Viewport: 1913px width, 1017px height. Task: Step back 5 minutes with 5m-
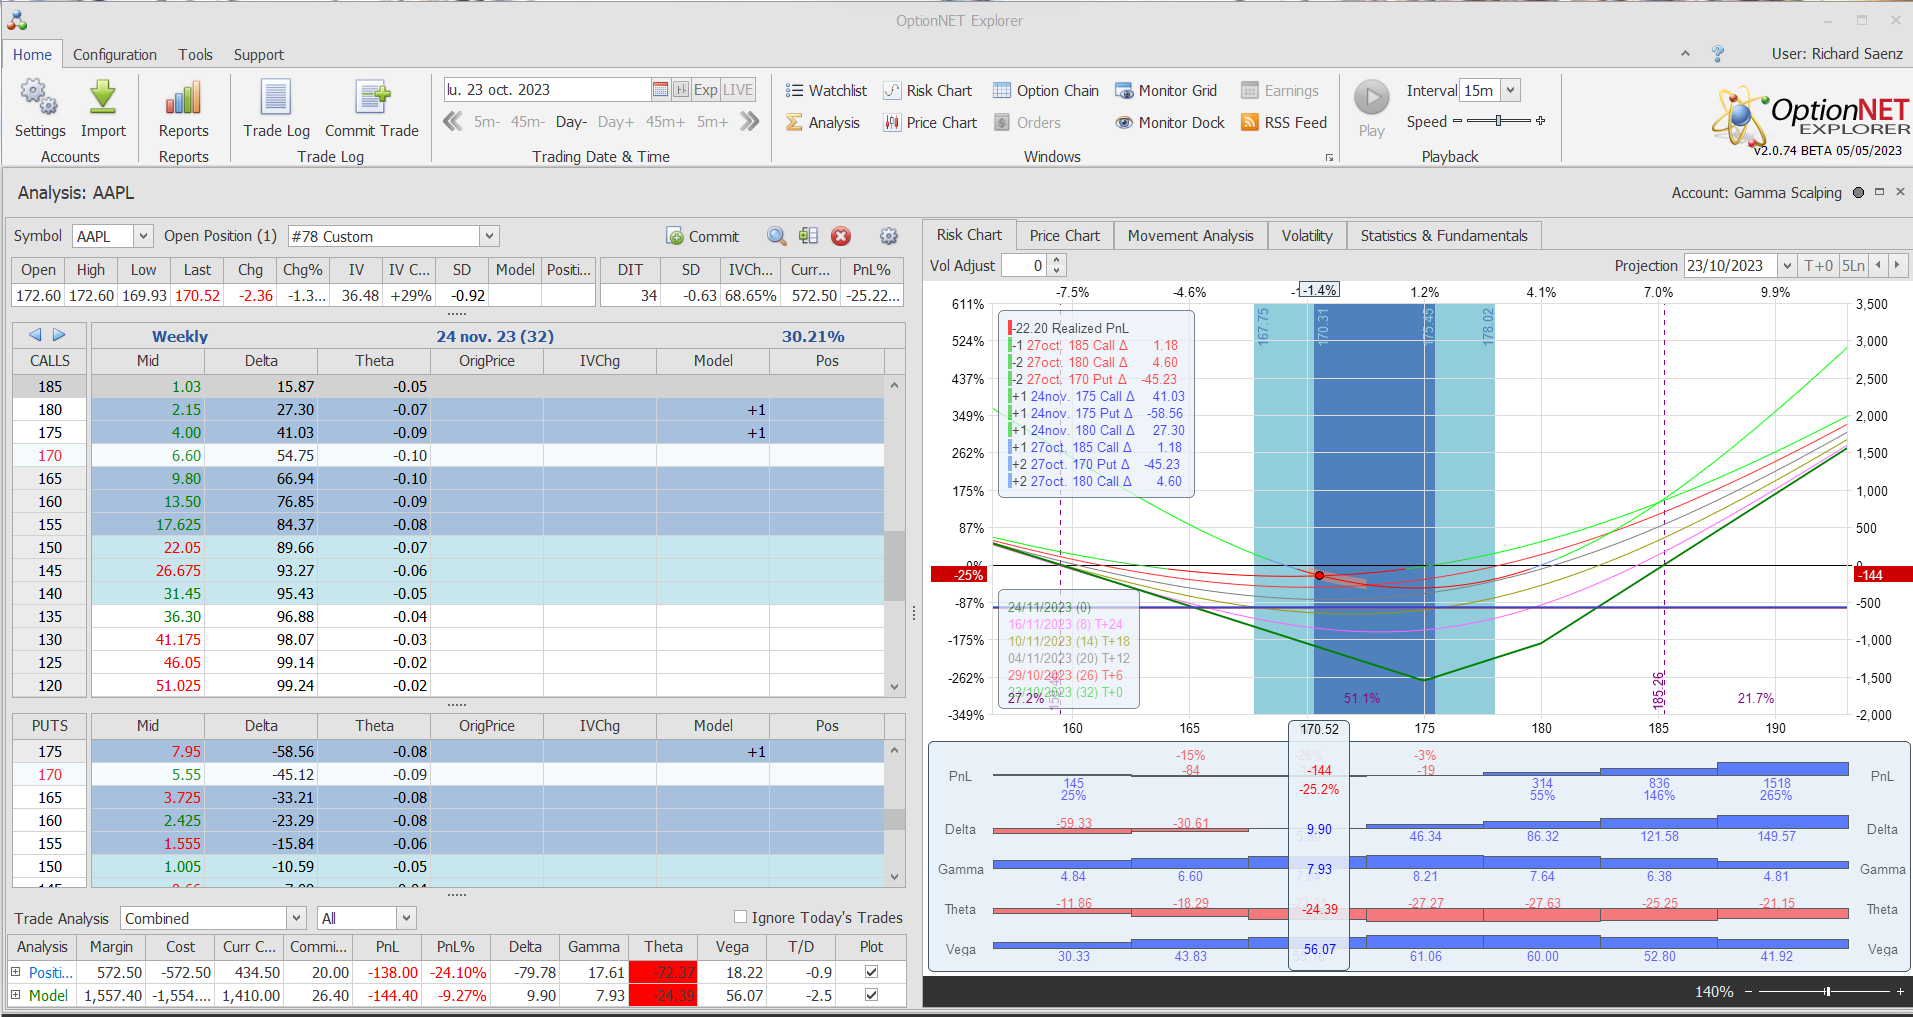[x=487, y=122]
